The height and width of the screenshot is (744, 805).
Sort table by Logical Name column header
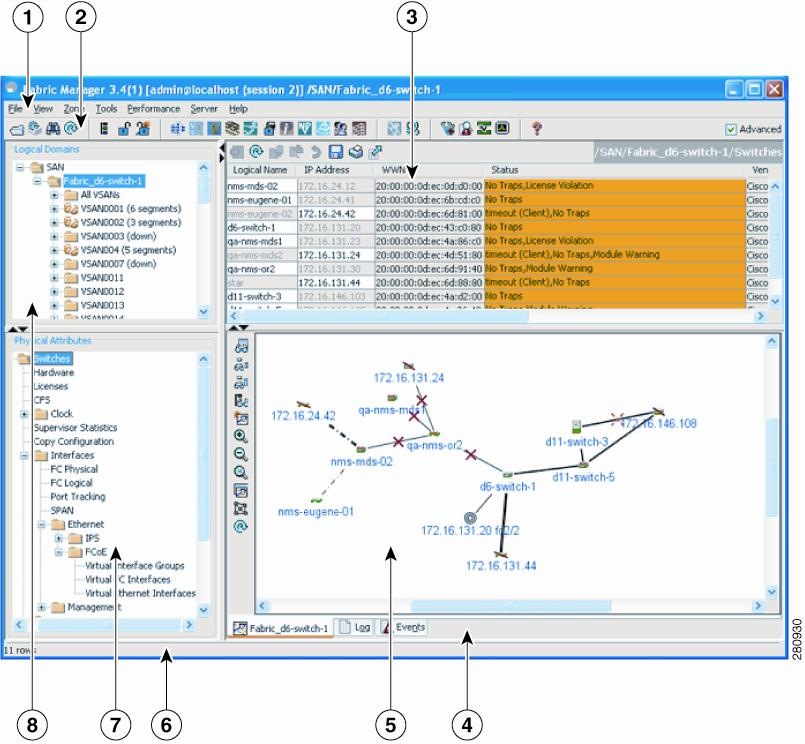click(x=260, y=170)
